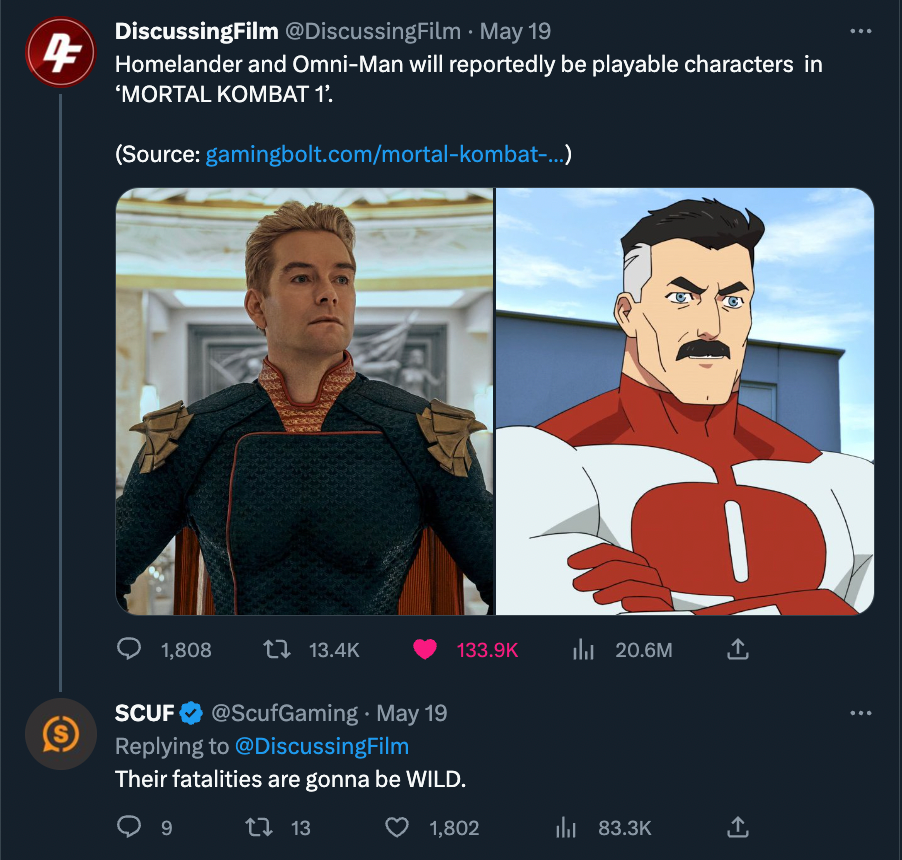902x860 pixels.
Task: Reply to the DiscussingFilm tweet
Action: pyautogui.click(x=129, y=650)
